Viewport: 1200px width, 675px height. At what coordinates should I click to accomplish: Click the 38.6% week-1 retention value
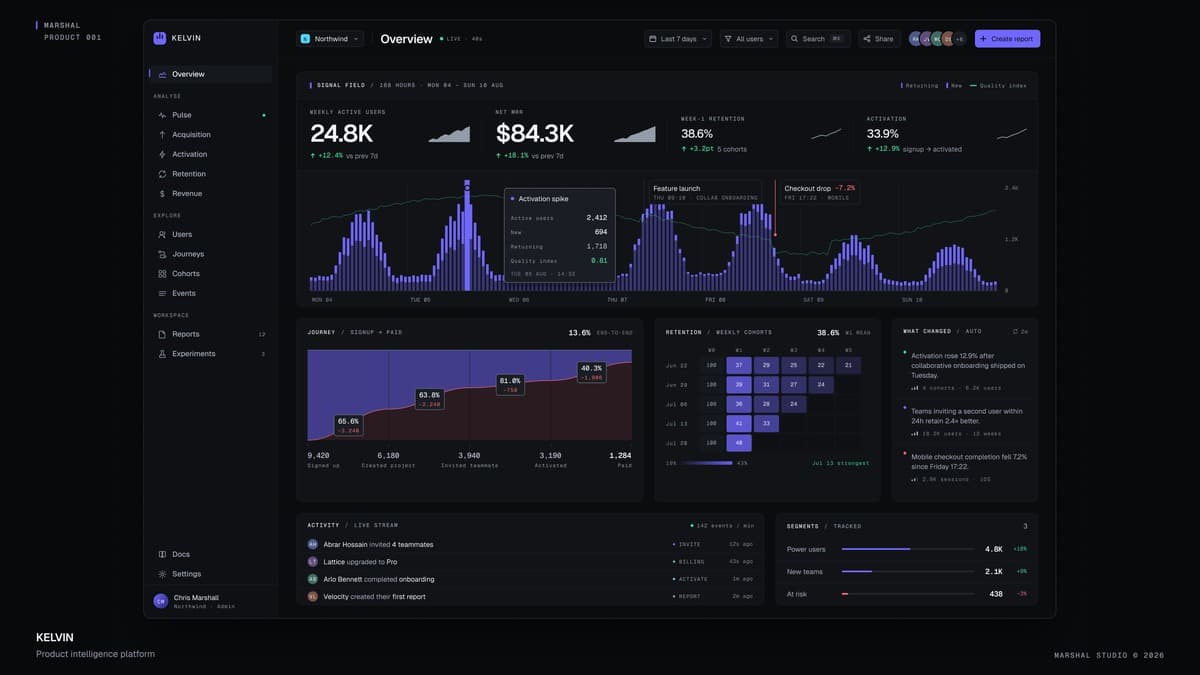[x=697, y=133]
